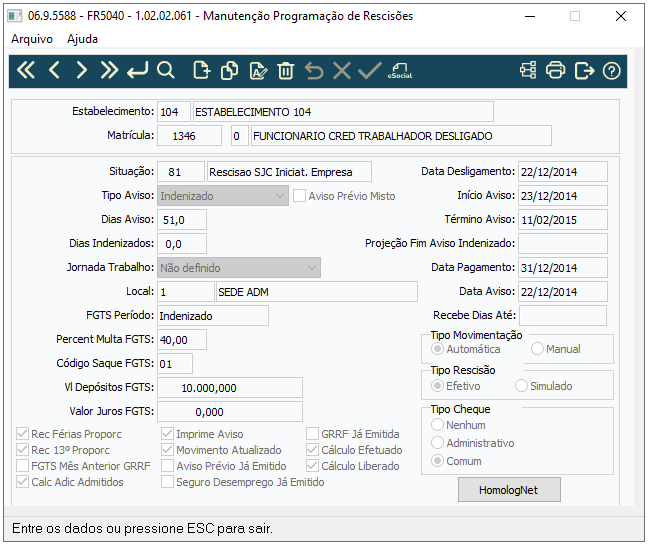This screenshot has height=544, width=649.
Task: Click the Situação code field
Action: 180,172
